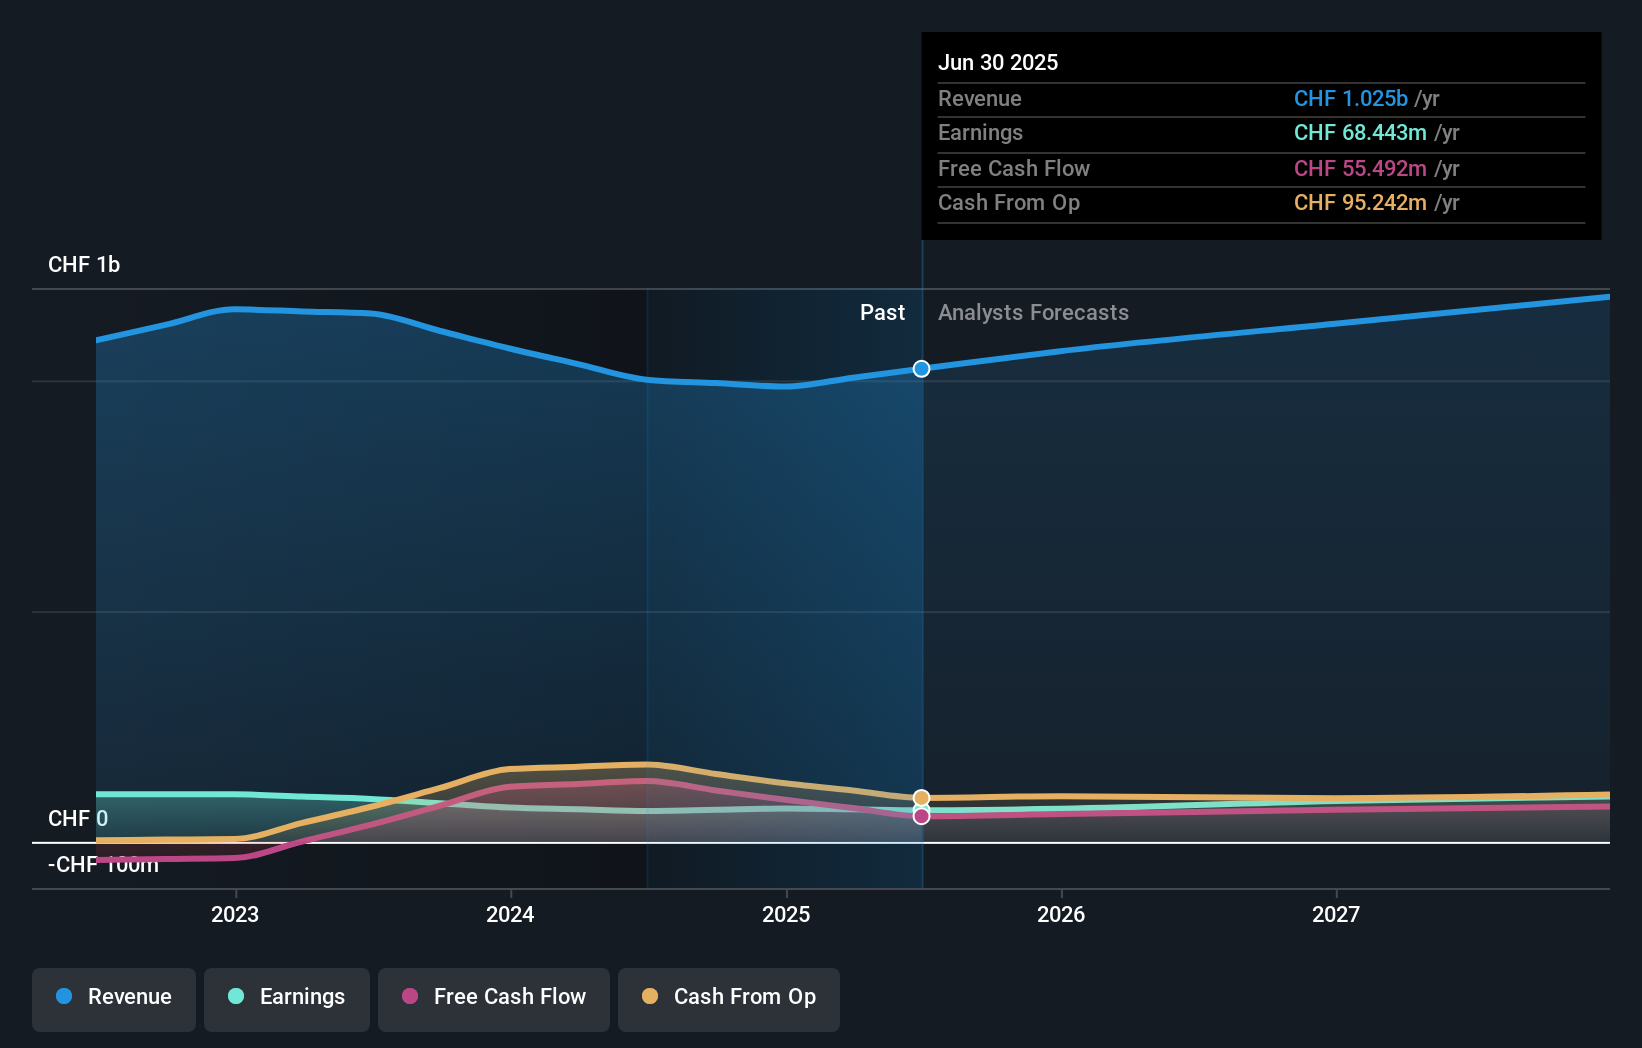Expand the Free Cash Flow legend entry
Image resolution: width=1642 pixels, height=1048 pixels.
point(493,999)
